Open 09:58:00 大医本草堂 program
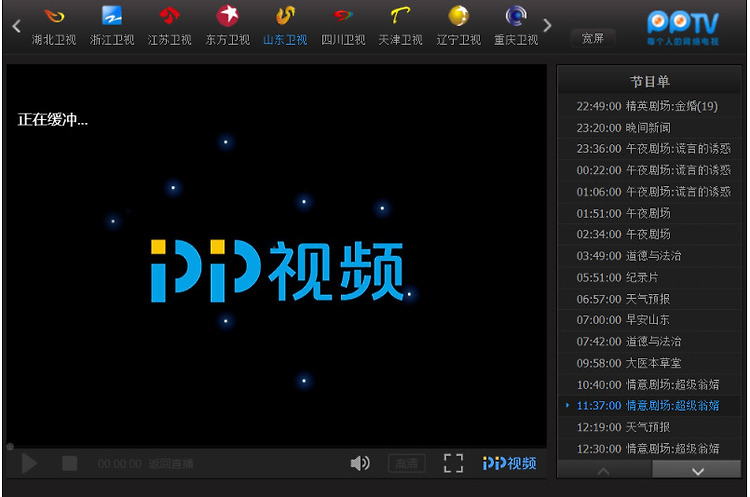 click(x=649, y=363)
